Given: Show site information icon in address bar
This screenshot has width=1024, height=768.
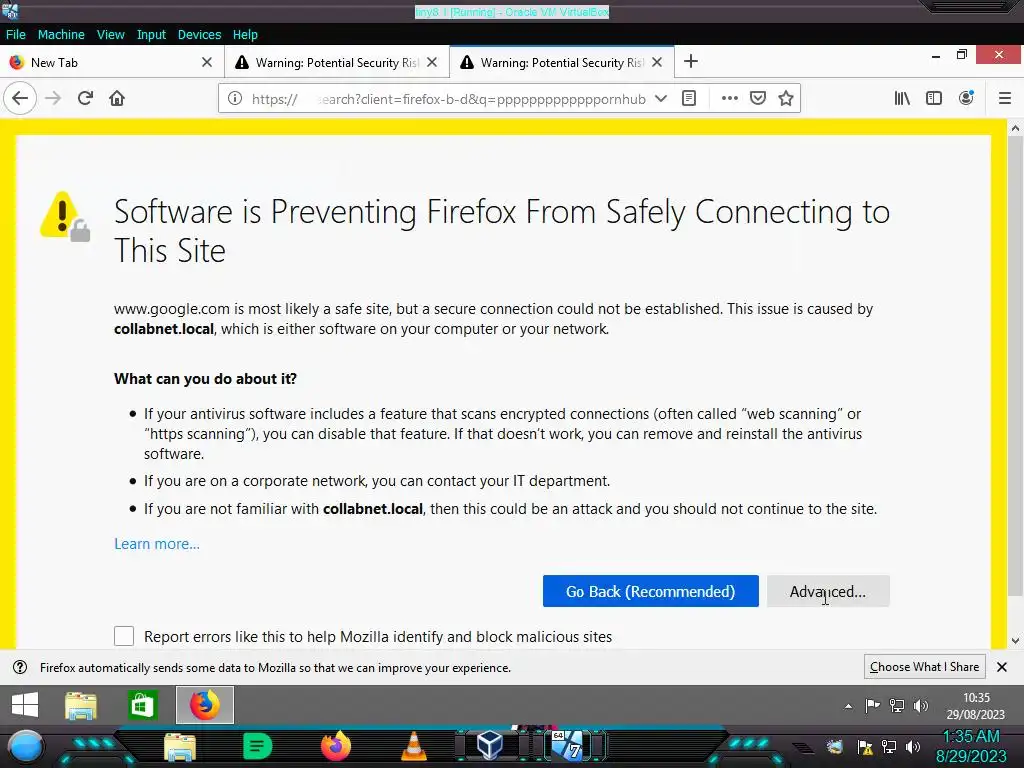Looking at the screenshot, I should 234,99.
